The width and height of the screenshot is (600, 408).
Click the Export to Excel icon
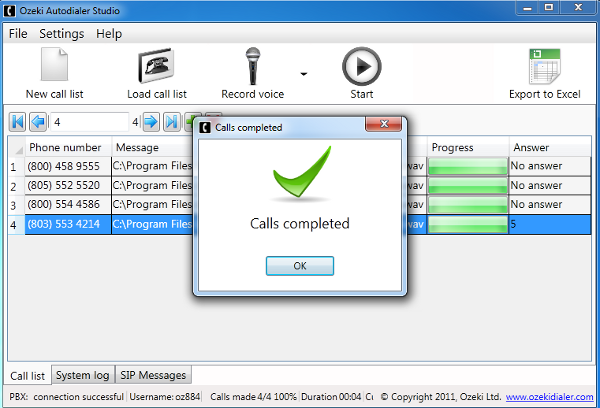(544, 67)
